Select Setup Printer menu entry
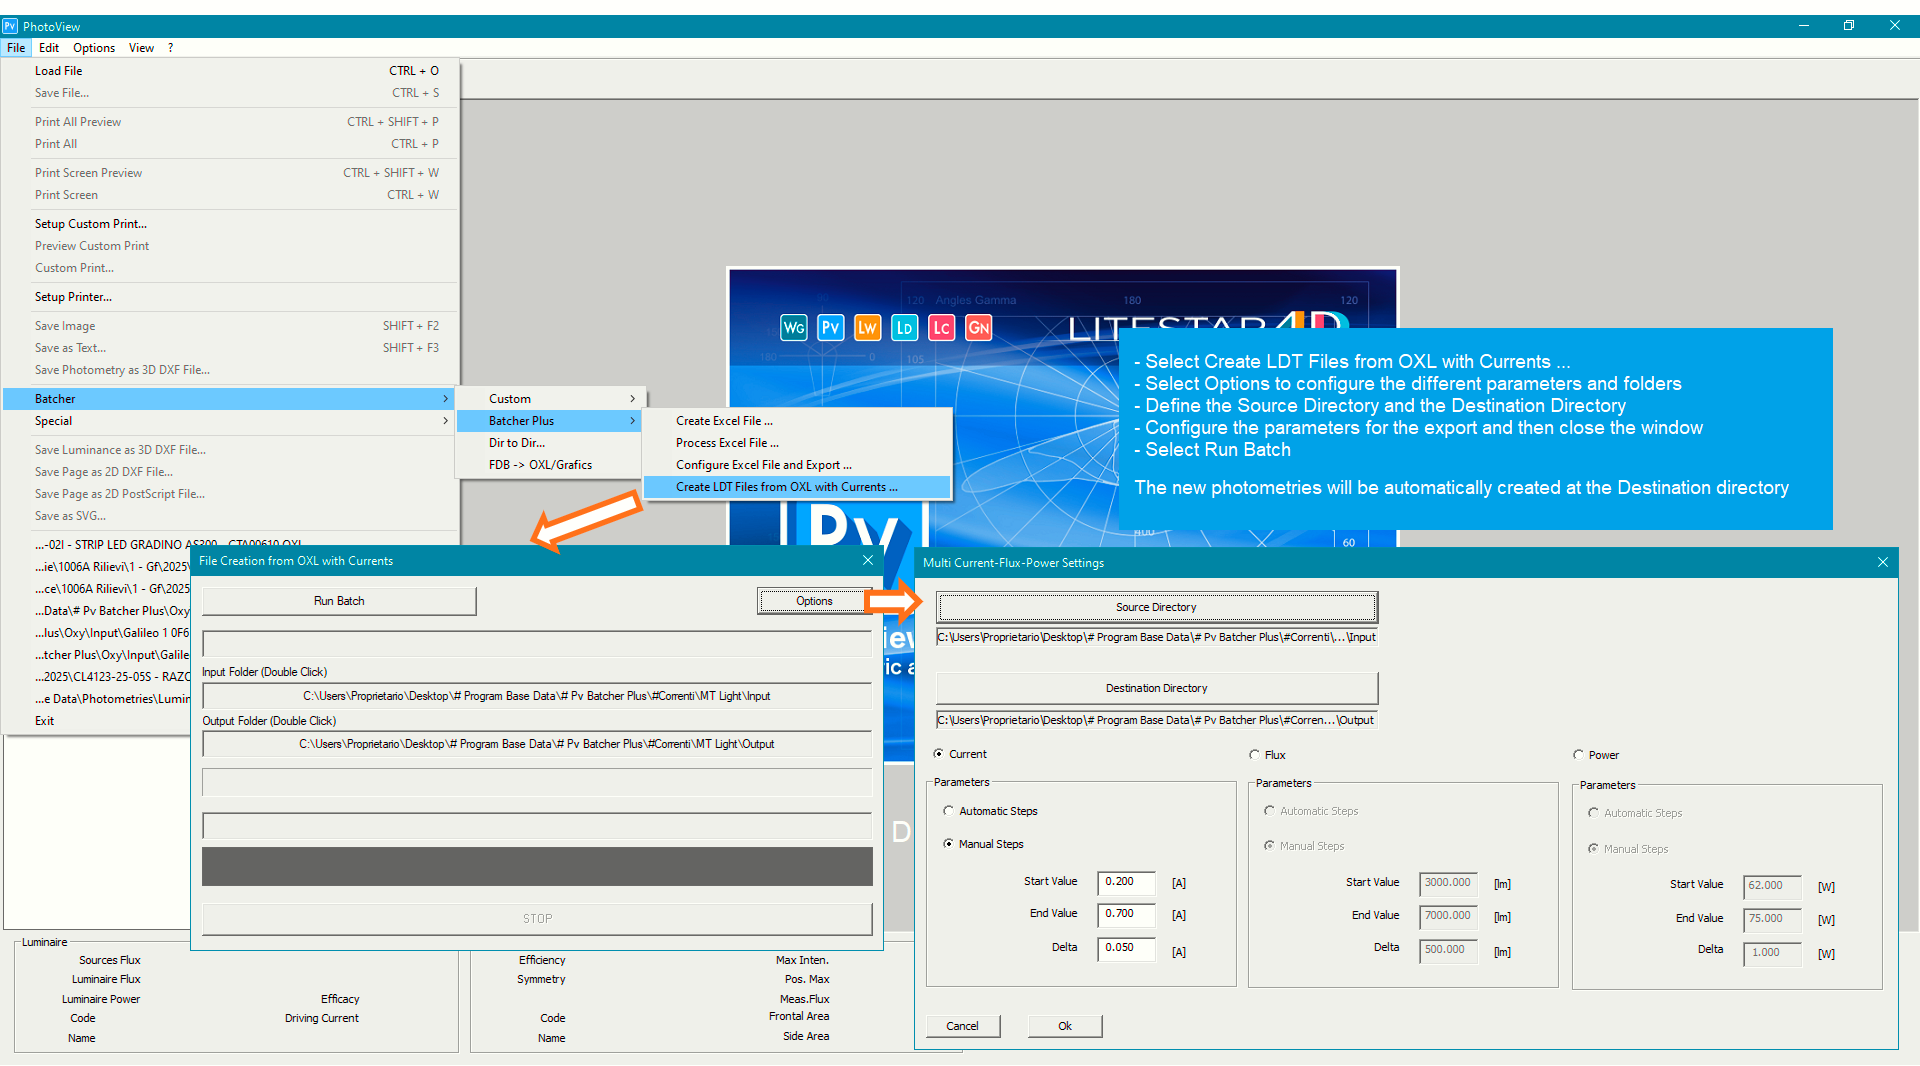This screenshot has height=1066, width=1920. pyautogui.click(x=228, y=297)
